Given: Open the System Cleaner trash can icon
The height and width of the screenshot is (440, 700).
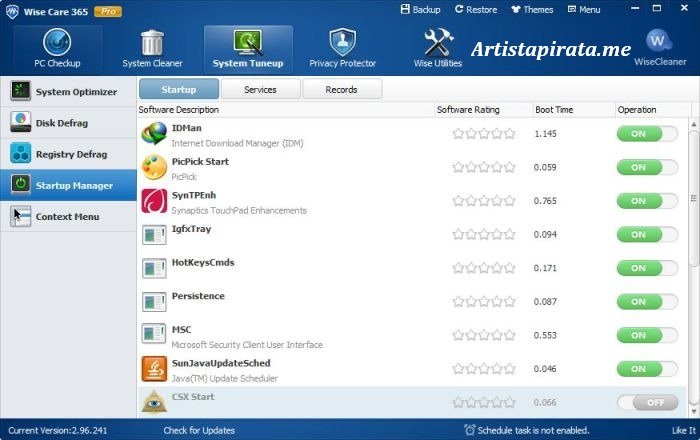Looking at the screenshot, I should point(152,42).
